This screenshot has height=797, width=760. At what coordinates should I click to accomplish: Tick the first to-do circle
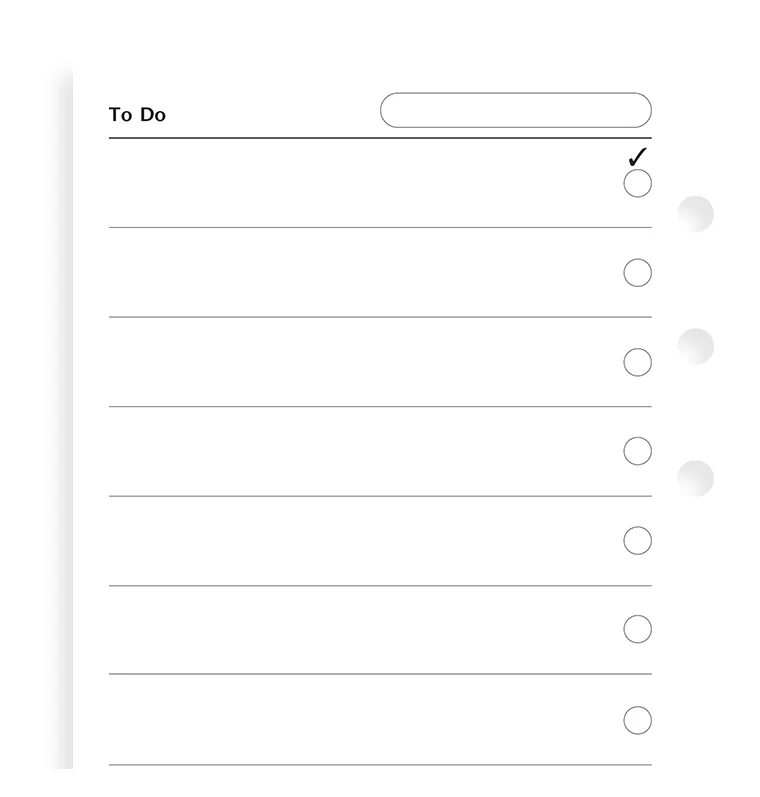pos(637,184)
